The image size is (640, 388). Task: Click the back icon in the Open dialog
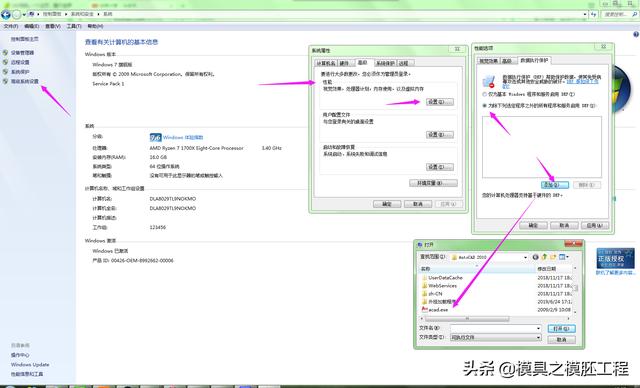[x=536, y=257]
